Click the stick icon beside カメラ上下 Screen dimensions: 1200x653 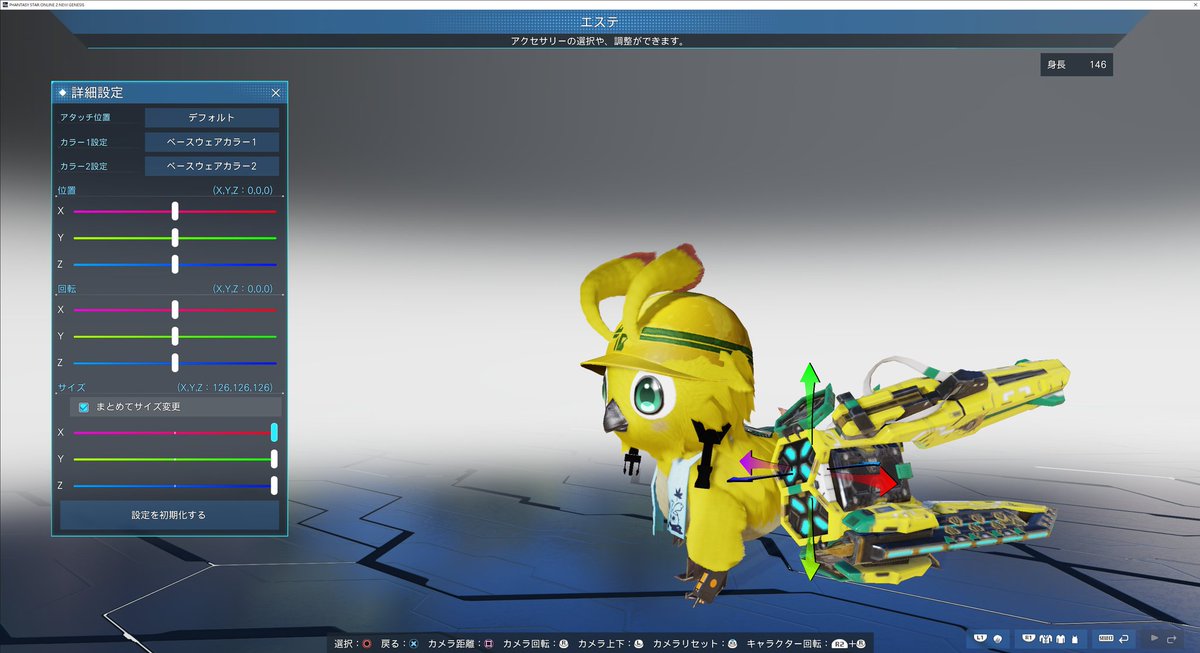pyautogui.click(x=638, y=644)
